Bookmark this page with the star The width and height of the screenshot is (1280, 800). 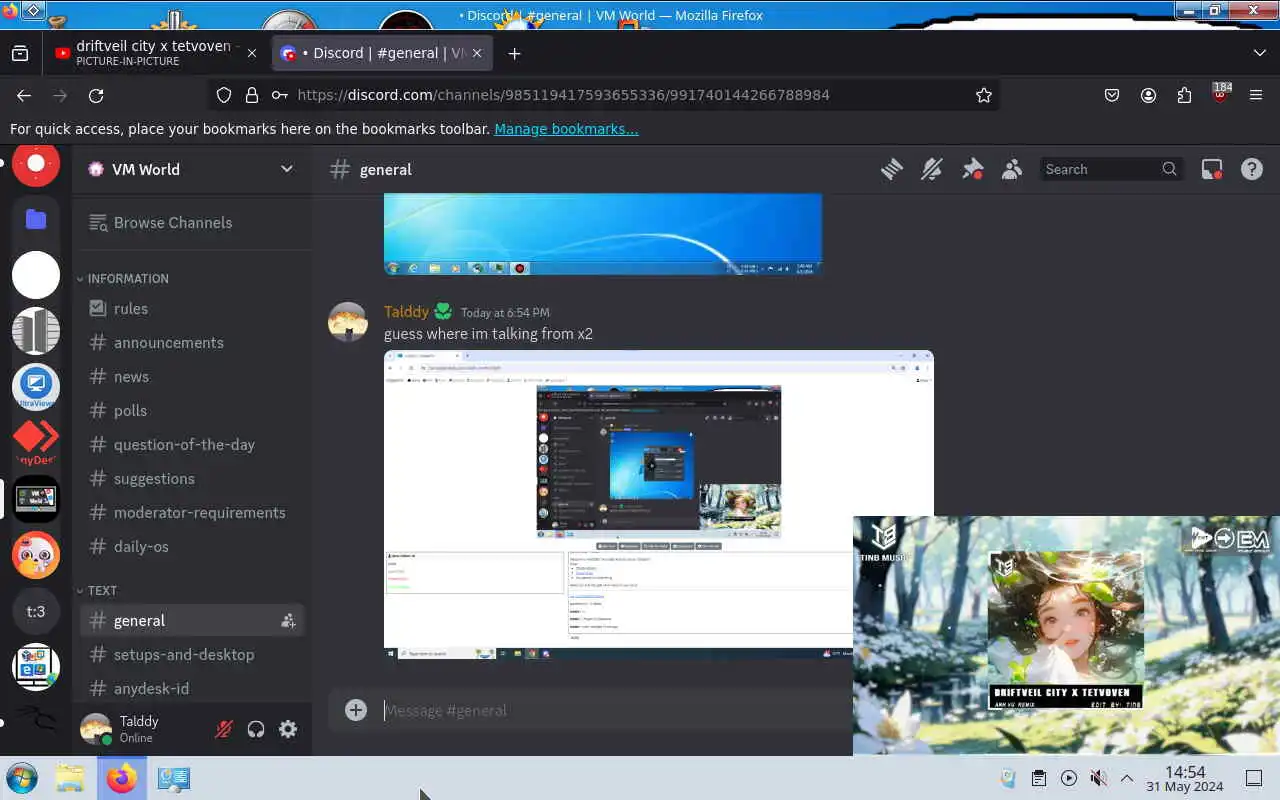pos(984,95)
